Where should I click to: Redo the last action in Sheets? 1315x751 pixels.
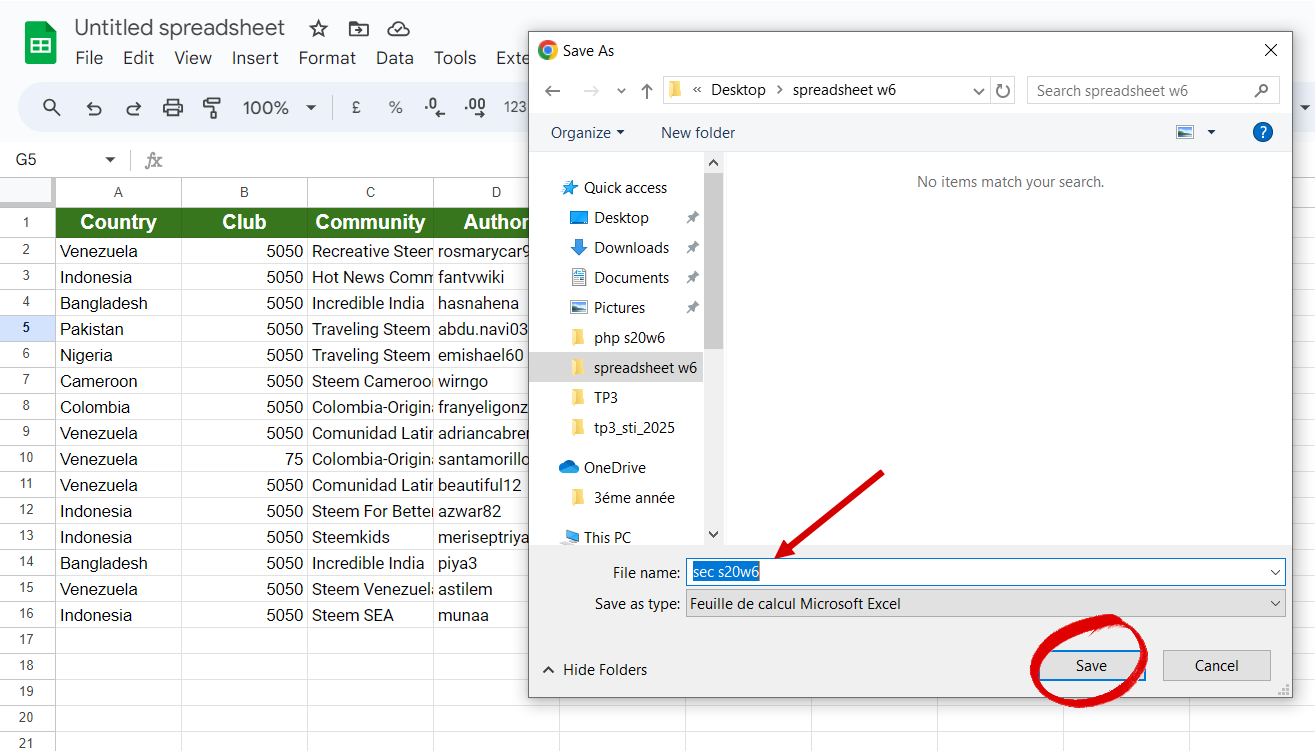click(x=133, y=107)
